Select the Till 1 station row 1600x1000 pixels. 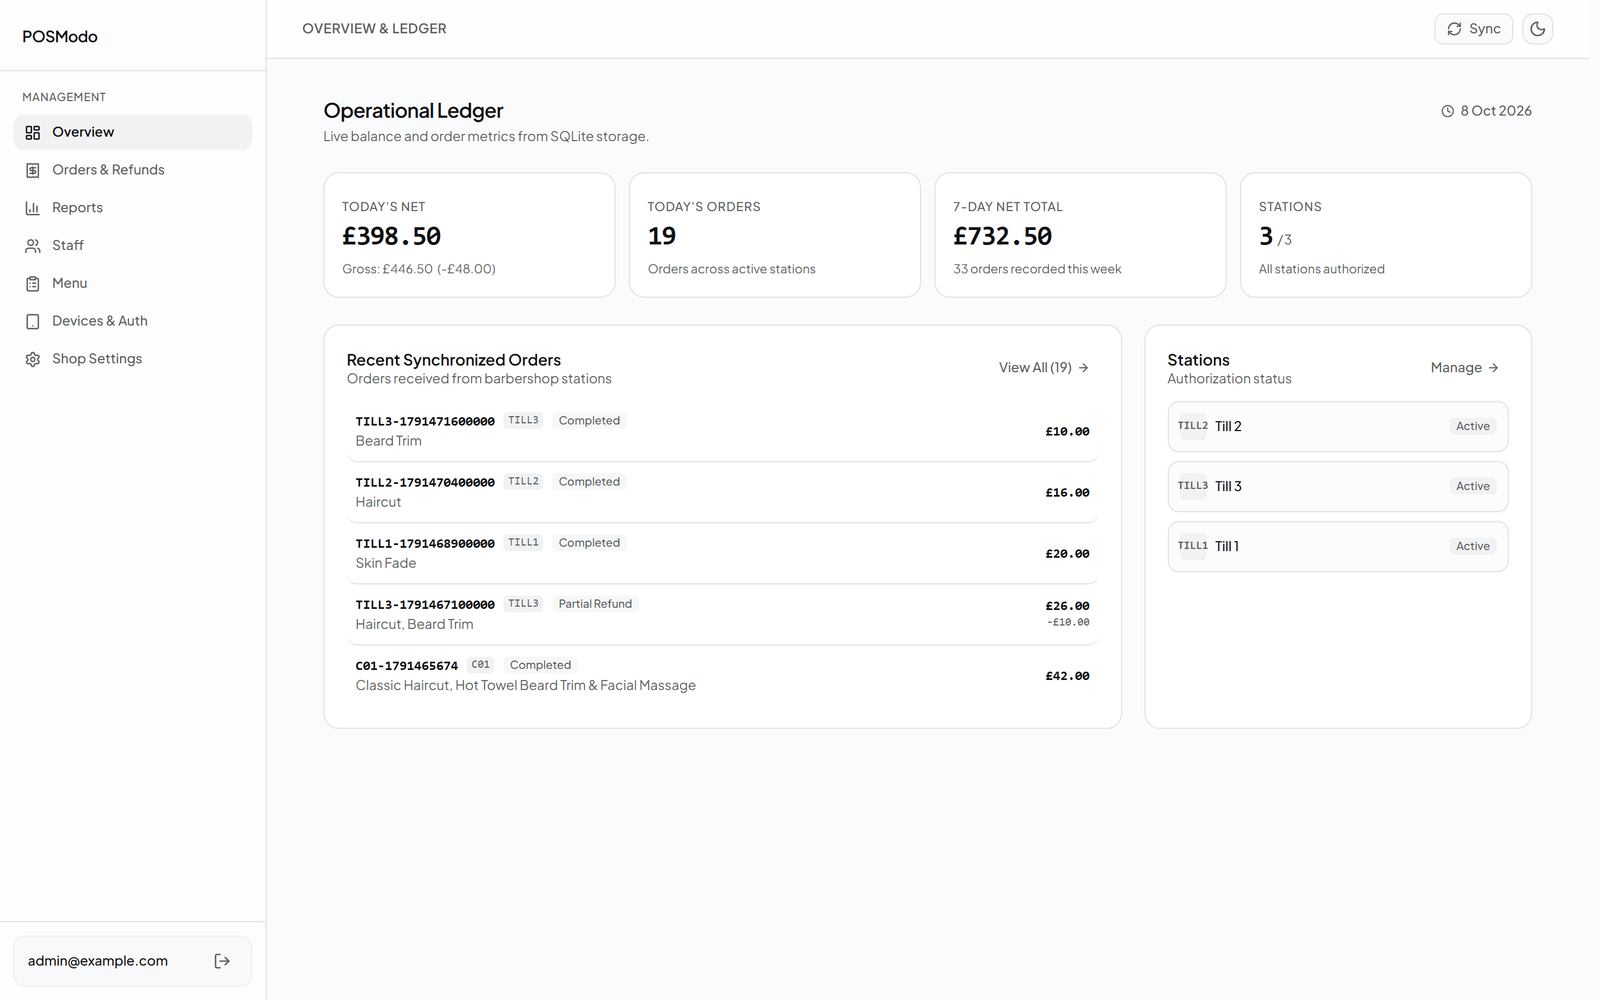point(1338,547)
